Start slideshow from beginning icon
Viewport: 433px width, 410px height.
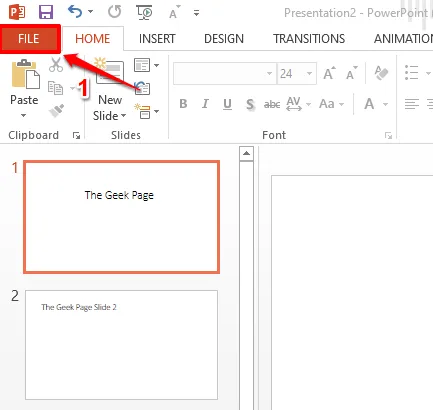144,12
